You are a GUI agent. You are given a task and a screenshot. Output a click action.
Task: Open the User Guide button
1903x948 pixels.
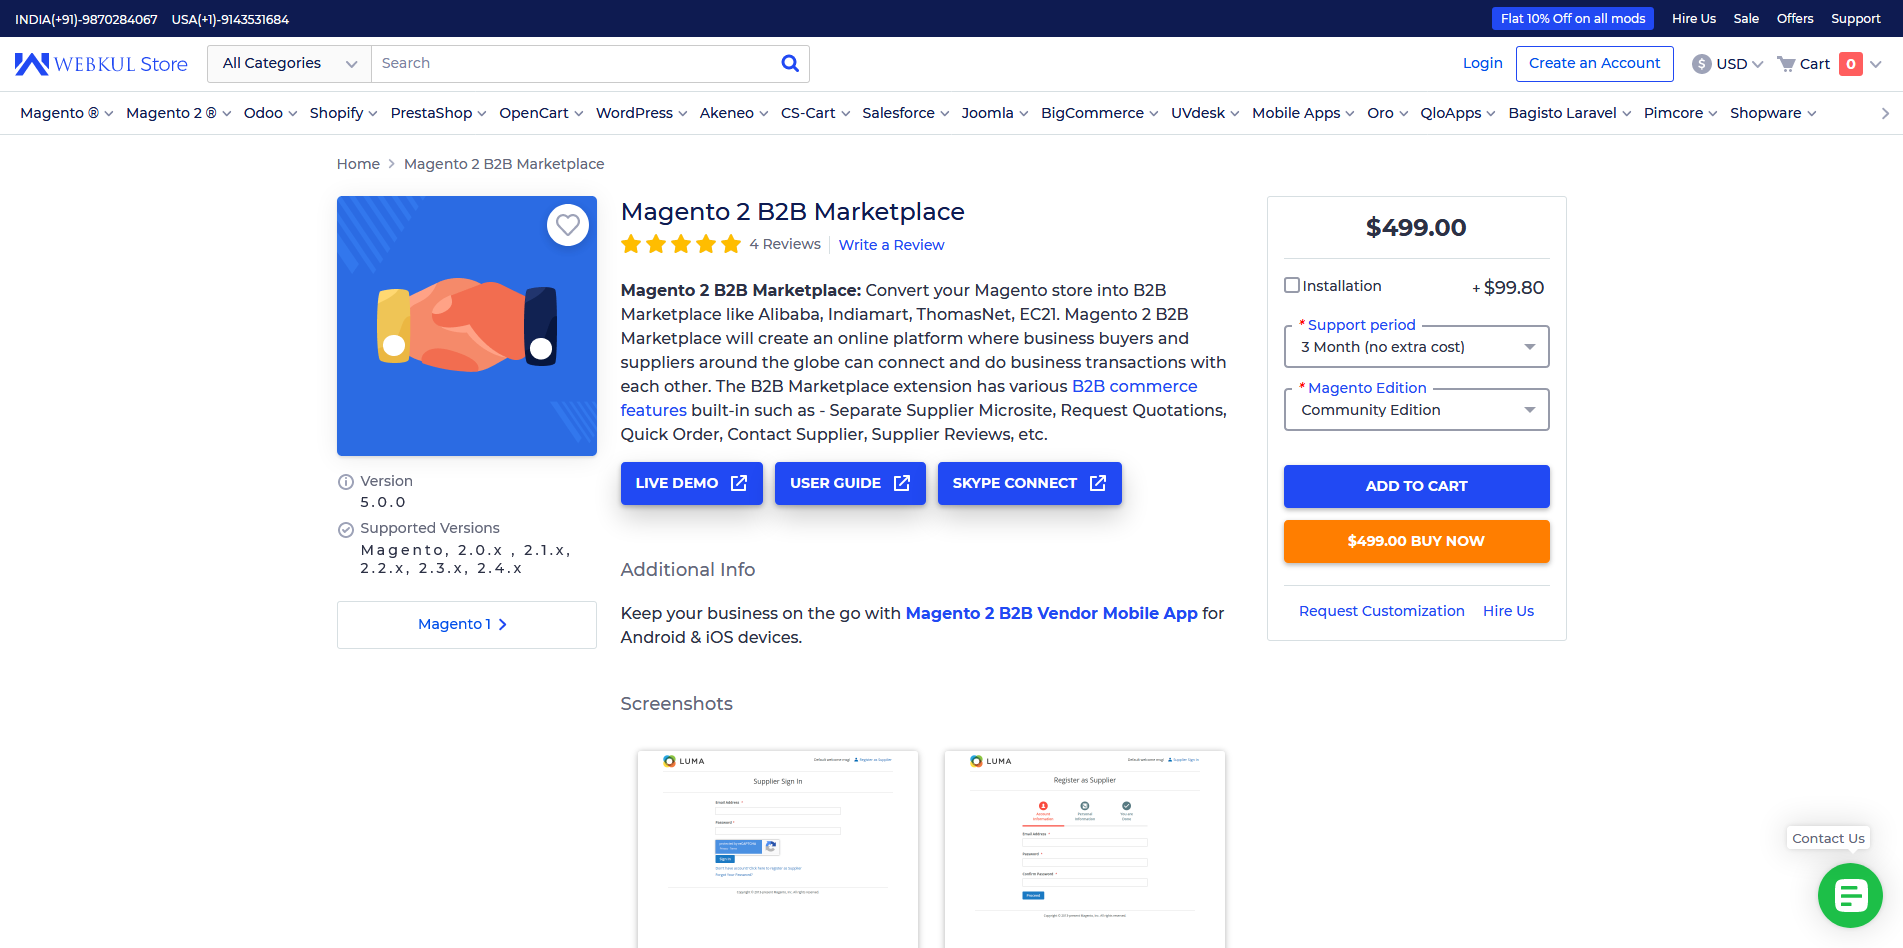click(x=850, y=483)
